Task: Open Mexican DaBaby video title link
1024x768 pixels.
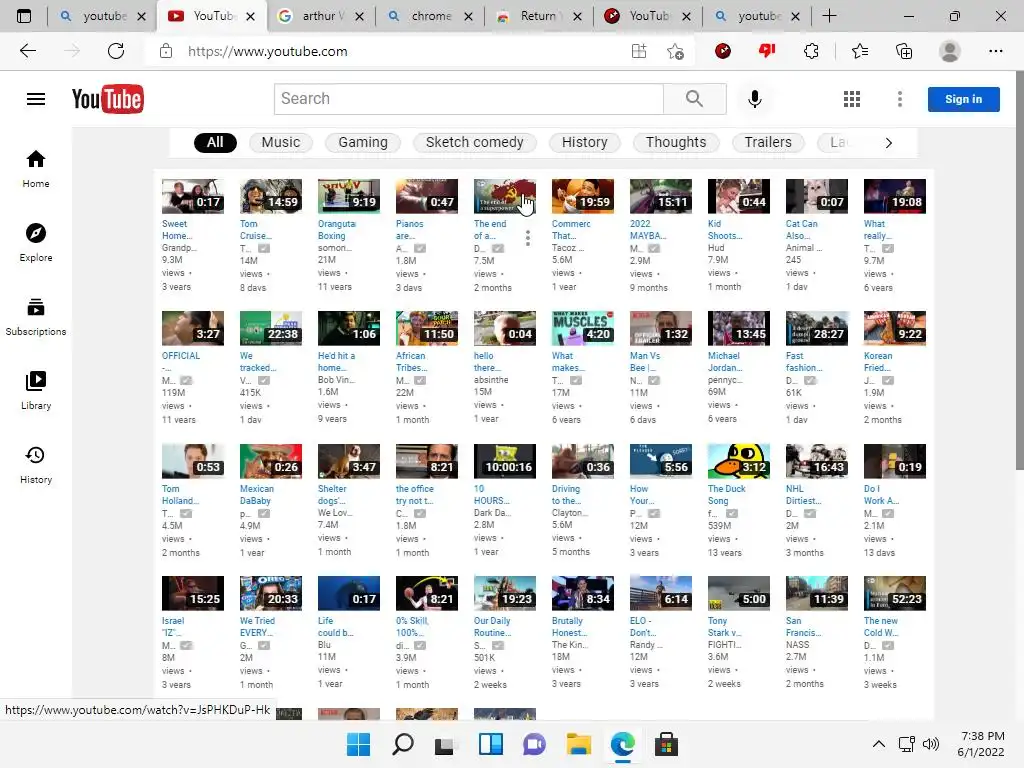Action: [x=257, y=494]
